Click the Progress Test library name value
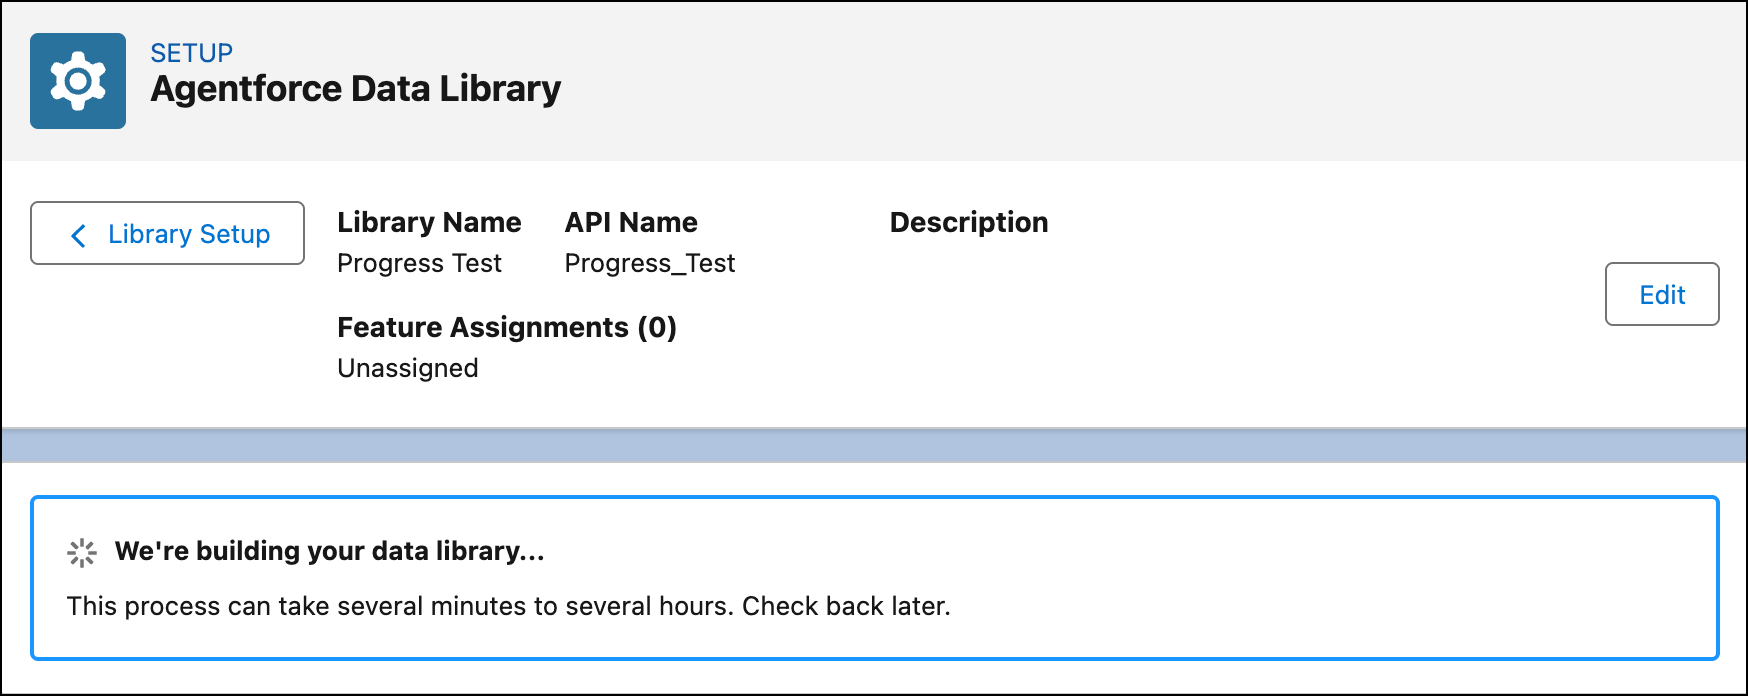 pyautogui.click(x=419, y=263)
